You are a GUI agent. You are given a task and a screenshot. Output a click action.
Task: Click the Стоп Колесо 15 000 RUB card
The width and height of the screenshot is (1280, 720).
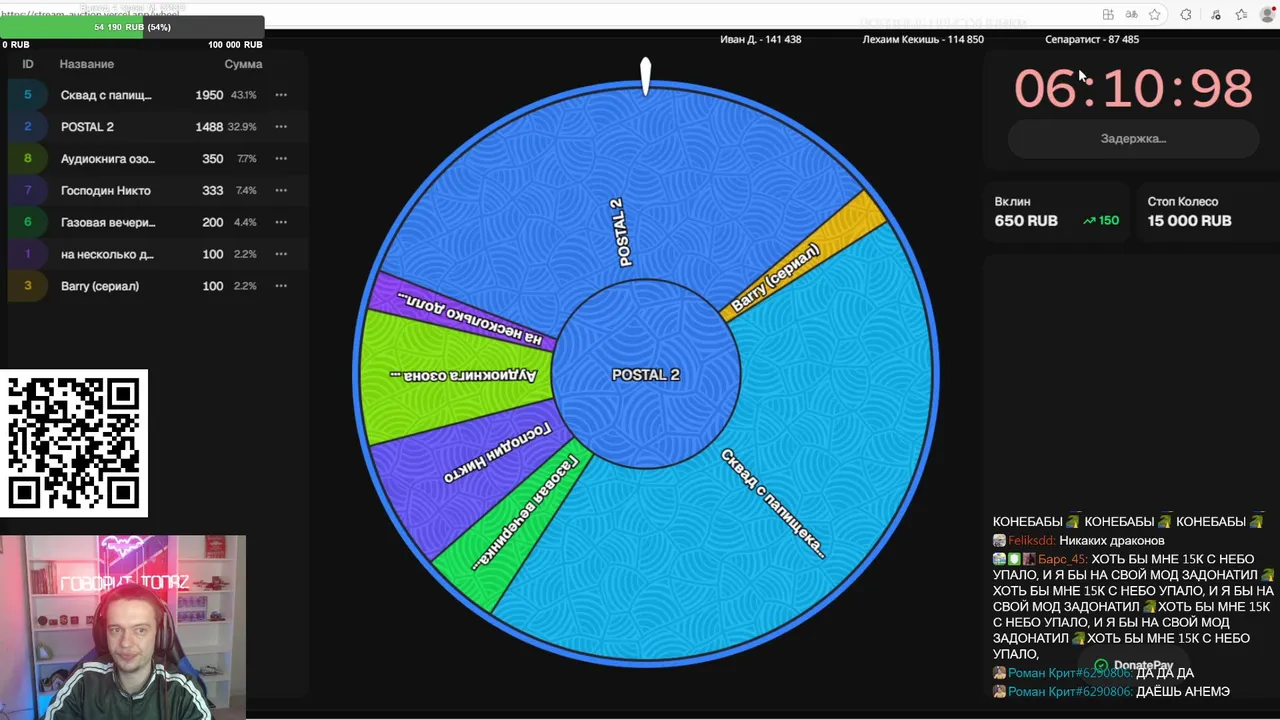tap(1206, 211)
